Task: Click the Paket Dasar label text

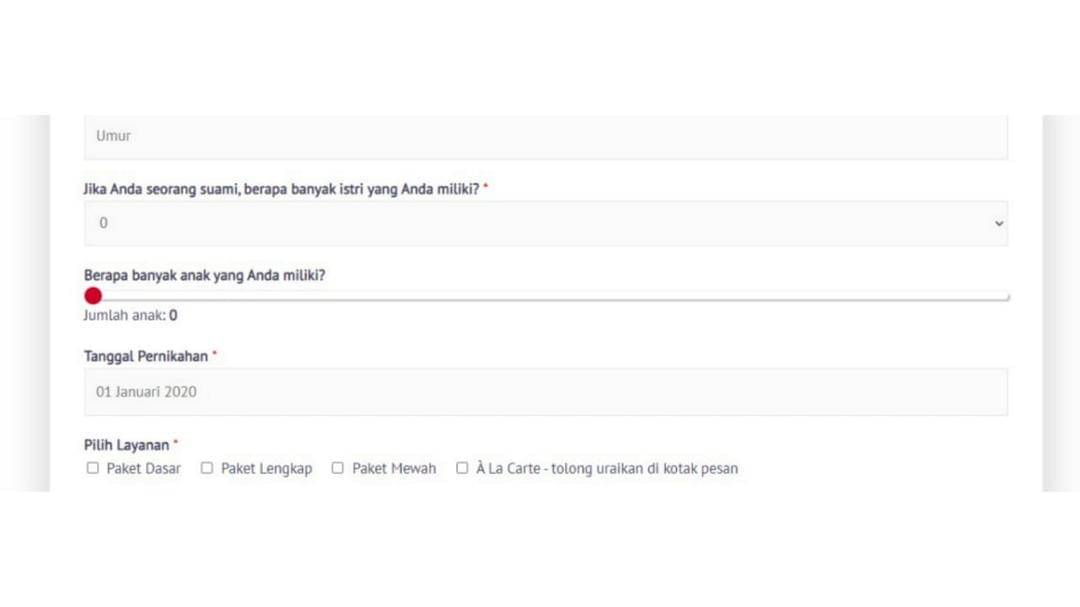Action: point(143,467)
